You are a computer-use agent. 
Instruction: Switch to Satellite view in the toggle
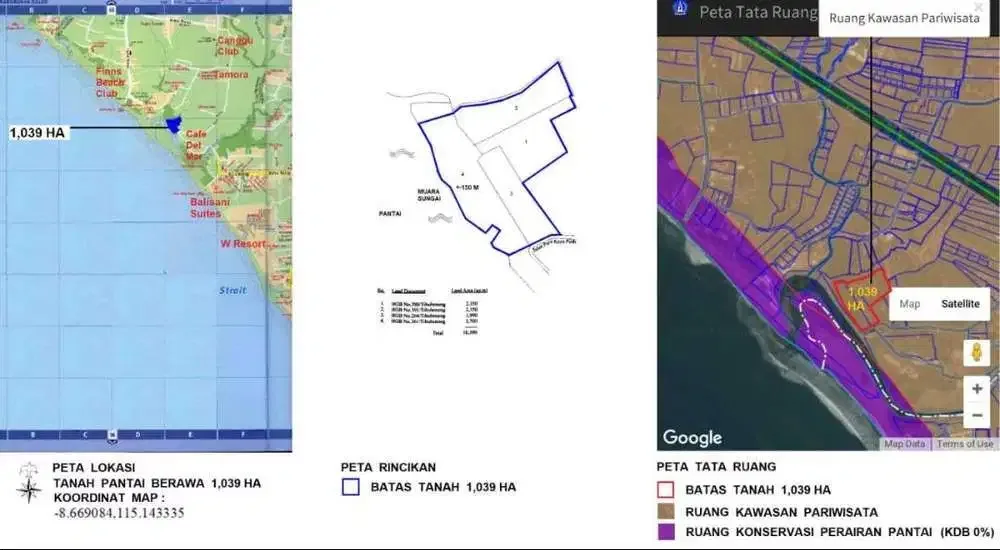960,304
